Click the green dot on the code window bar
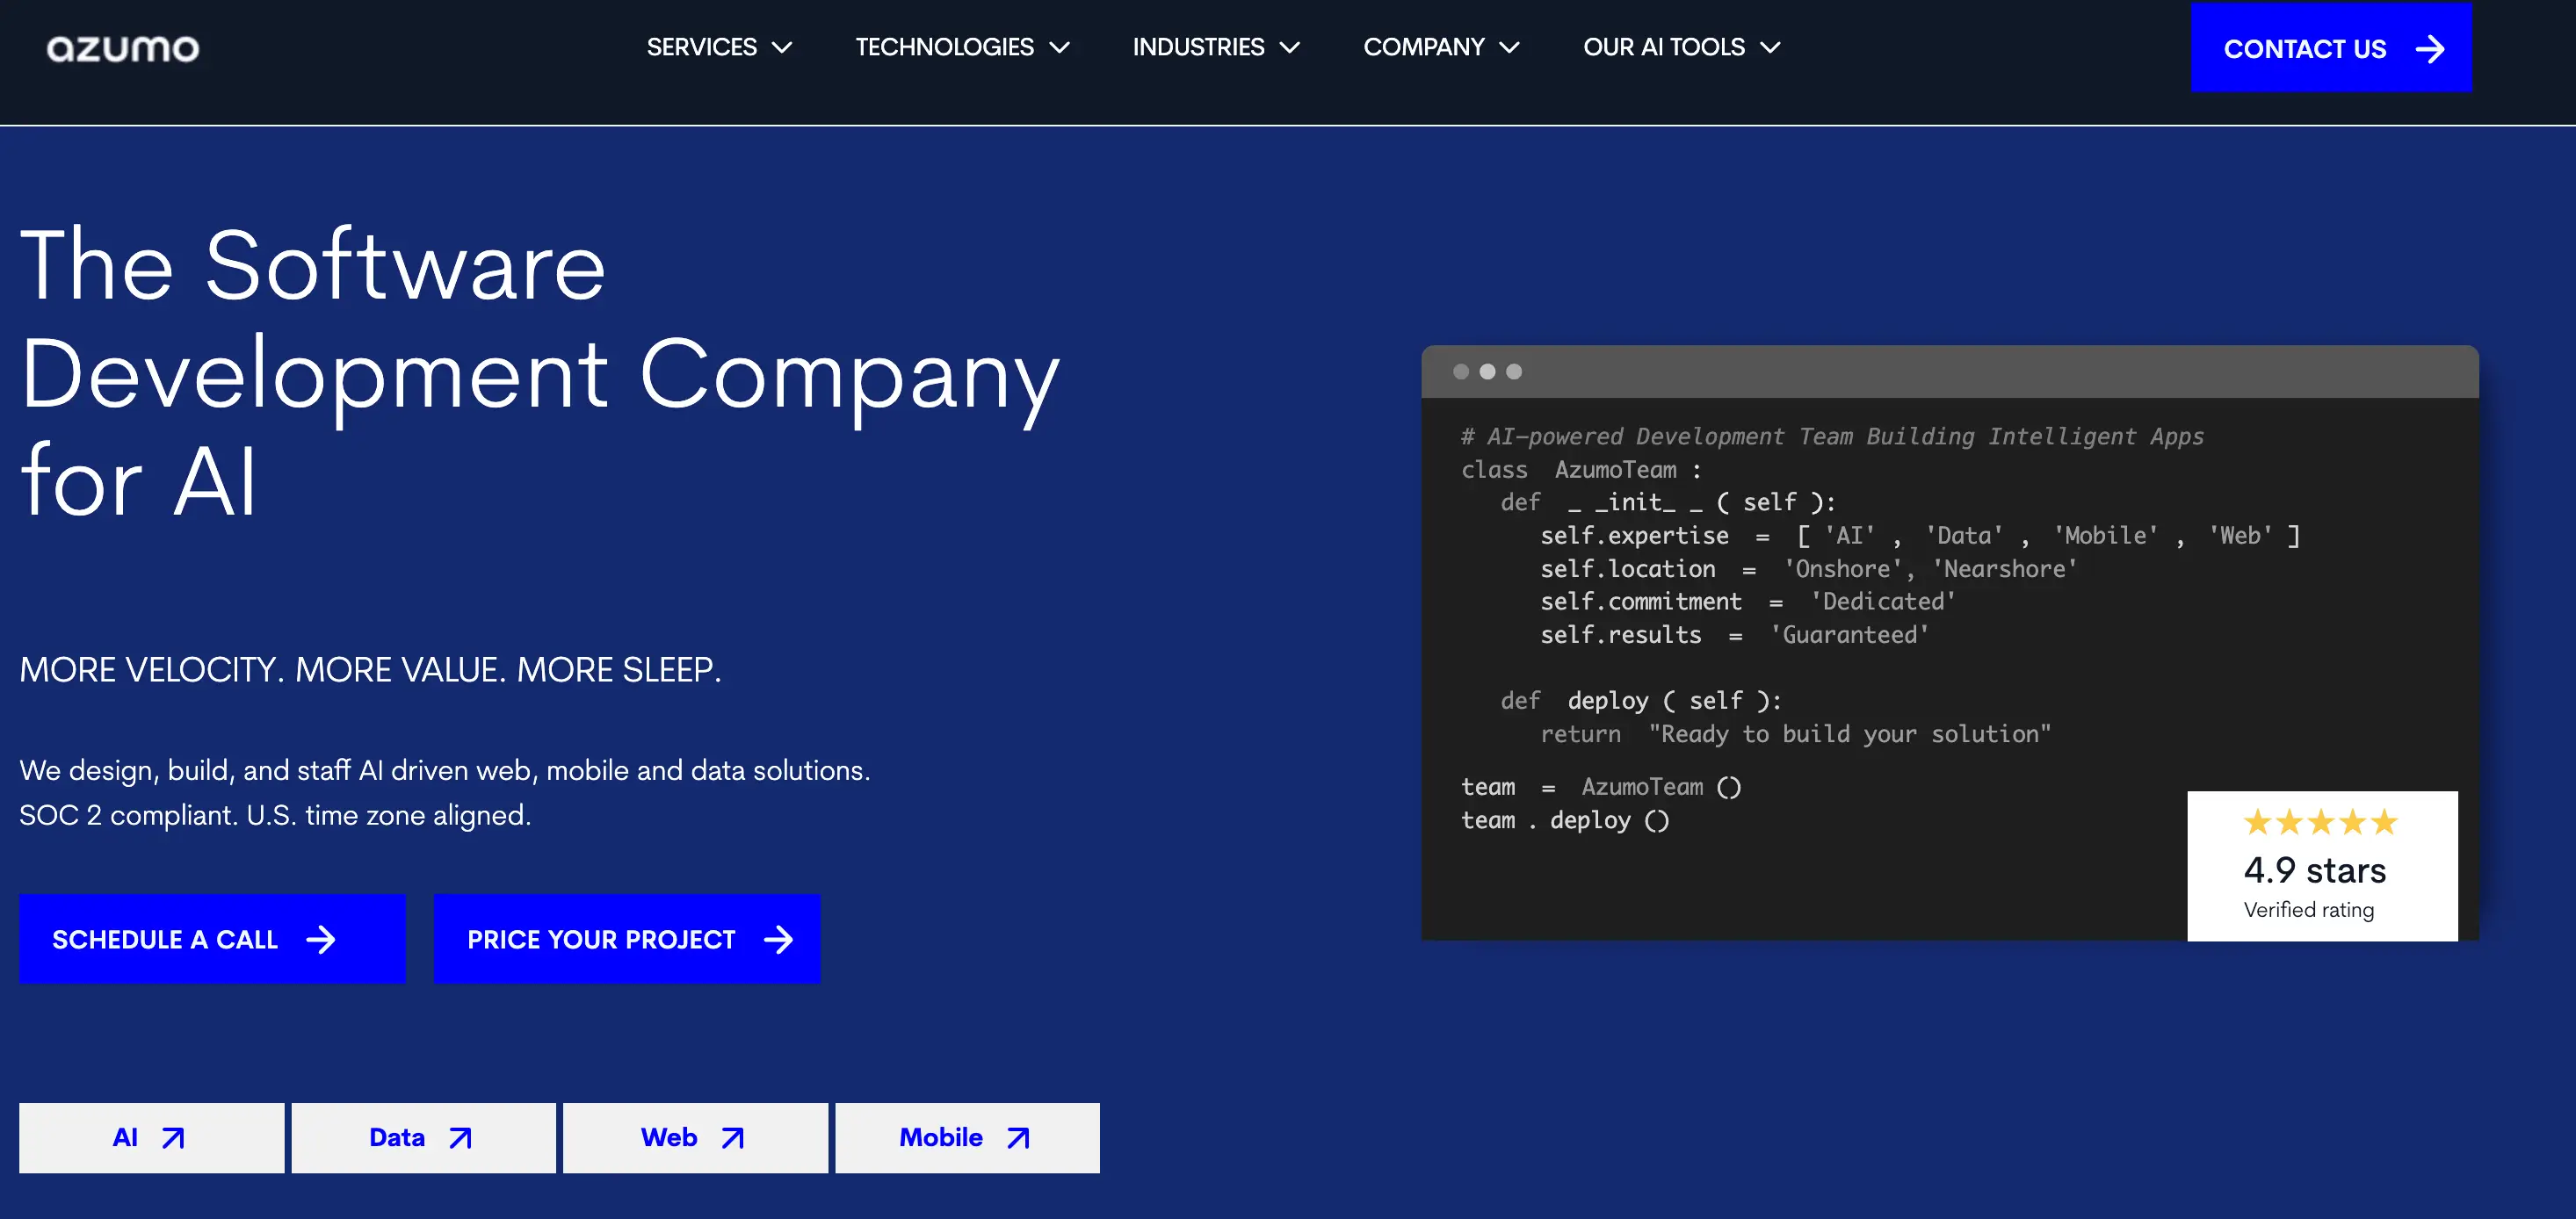 coord(1513,372)
